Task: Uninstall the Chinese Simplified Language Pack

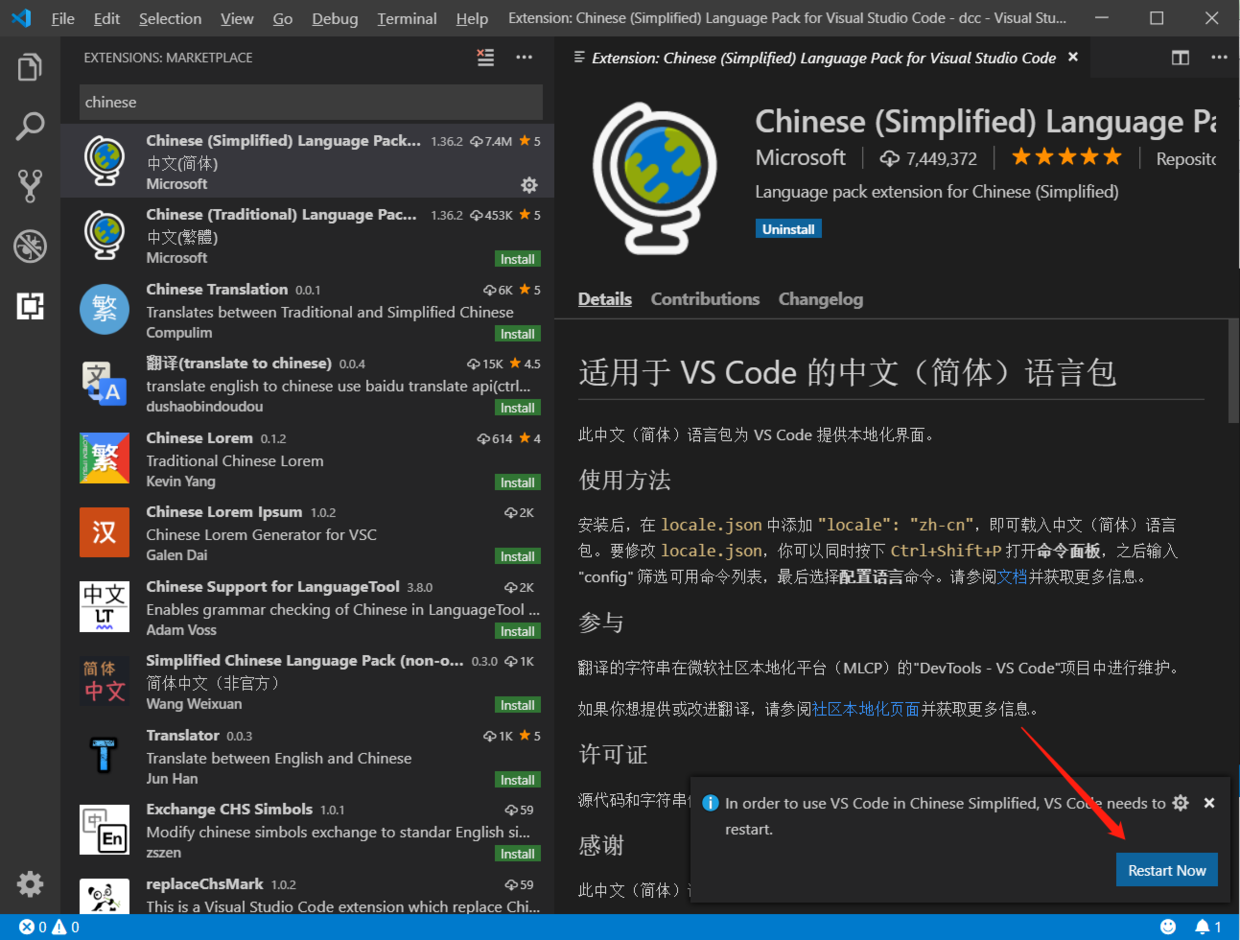Action: click(x=788, y=229)
